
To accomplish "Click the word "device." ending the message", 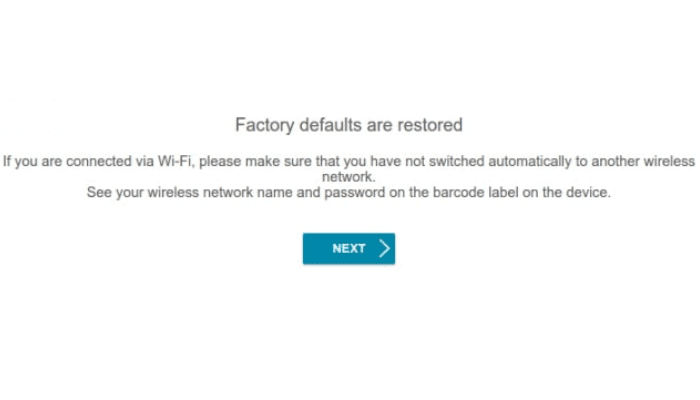I will [x=590, y=192].
